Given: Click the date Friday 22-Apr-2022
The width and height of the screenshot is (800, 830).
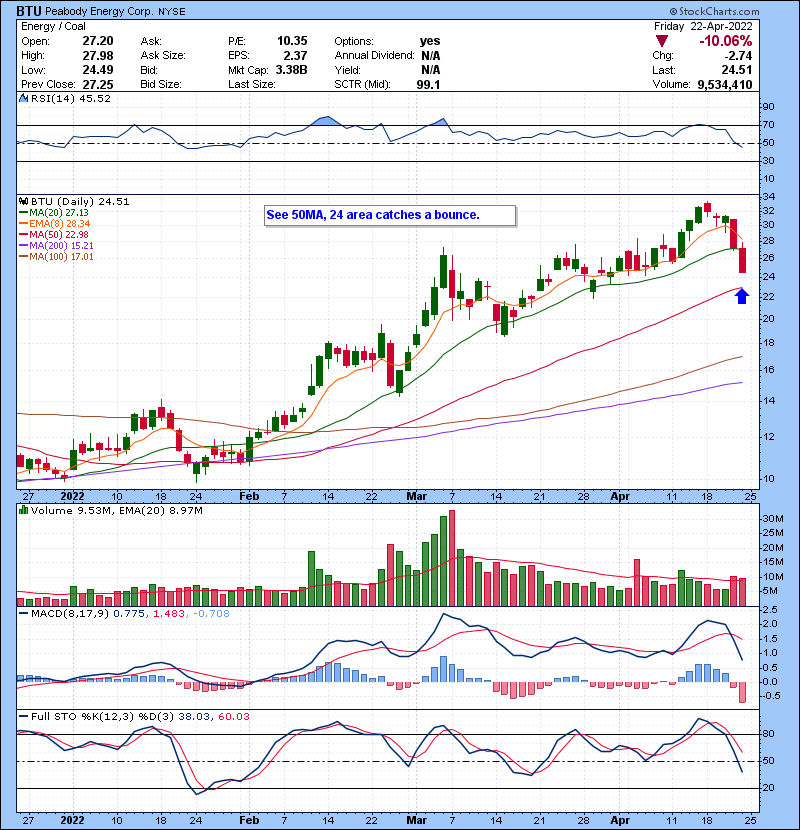Looking at the screenshot, I should point(703,26).
